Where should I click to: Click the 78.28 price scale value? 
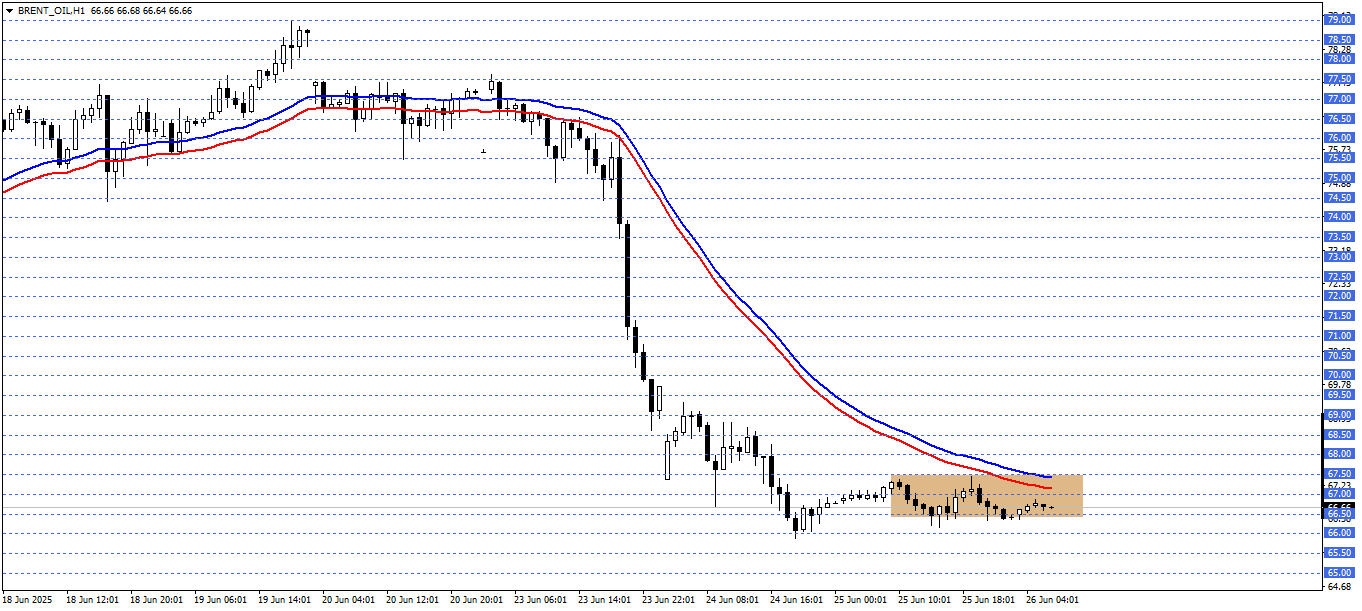tap(1339, 49)
